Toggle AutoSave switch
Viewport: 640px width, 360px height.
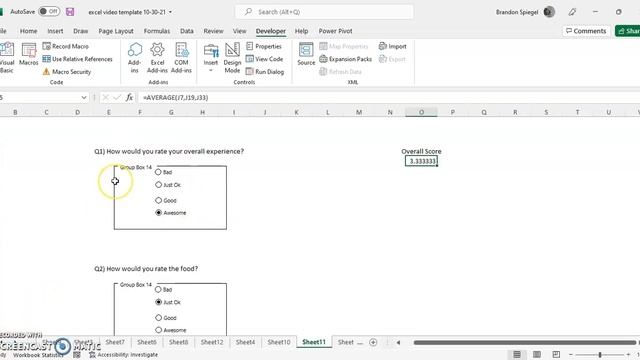click(49, 11)
